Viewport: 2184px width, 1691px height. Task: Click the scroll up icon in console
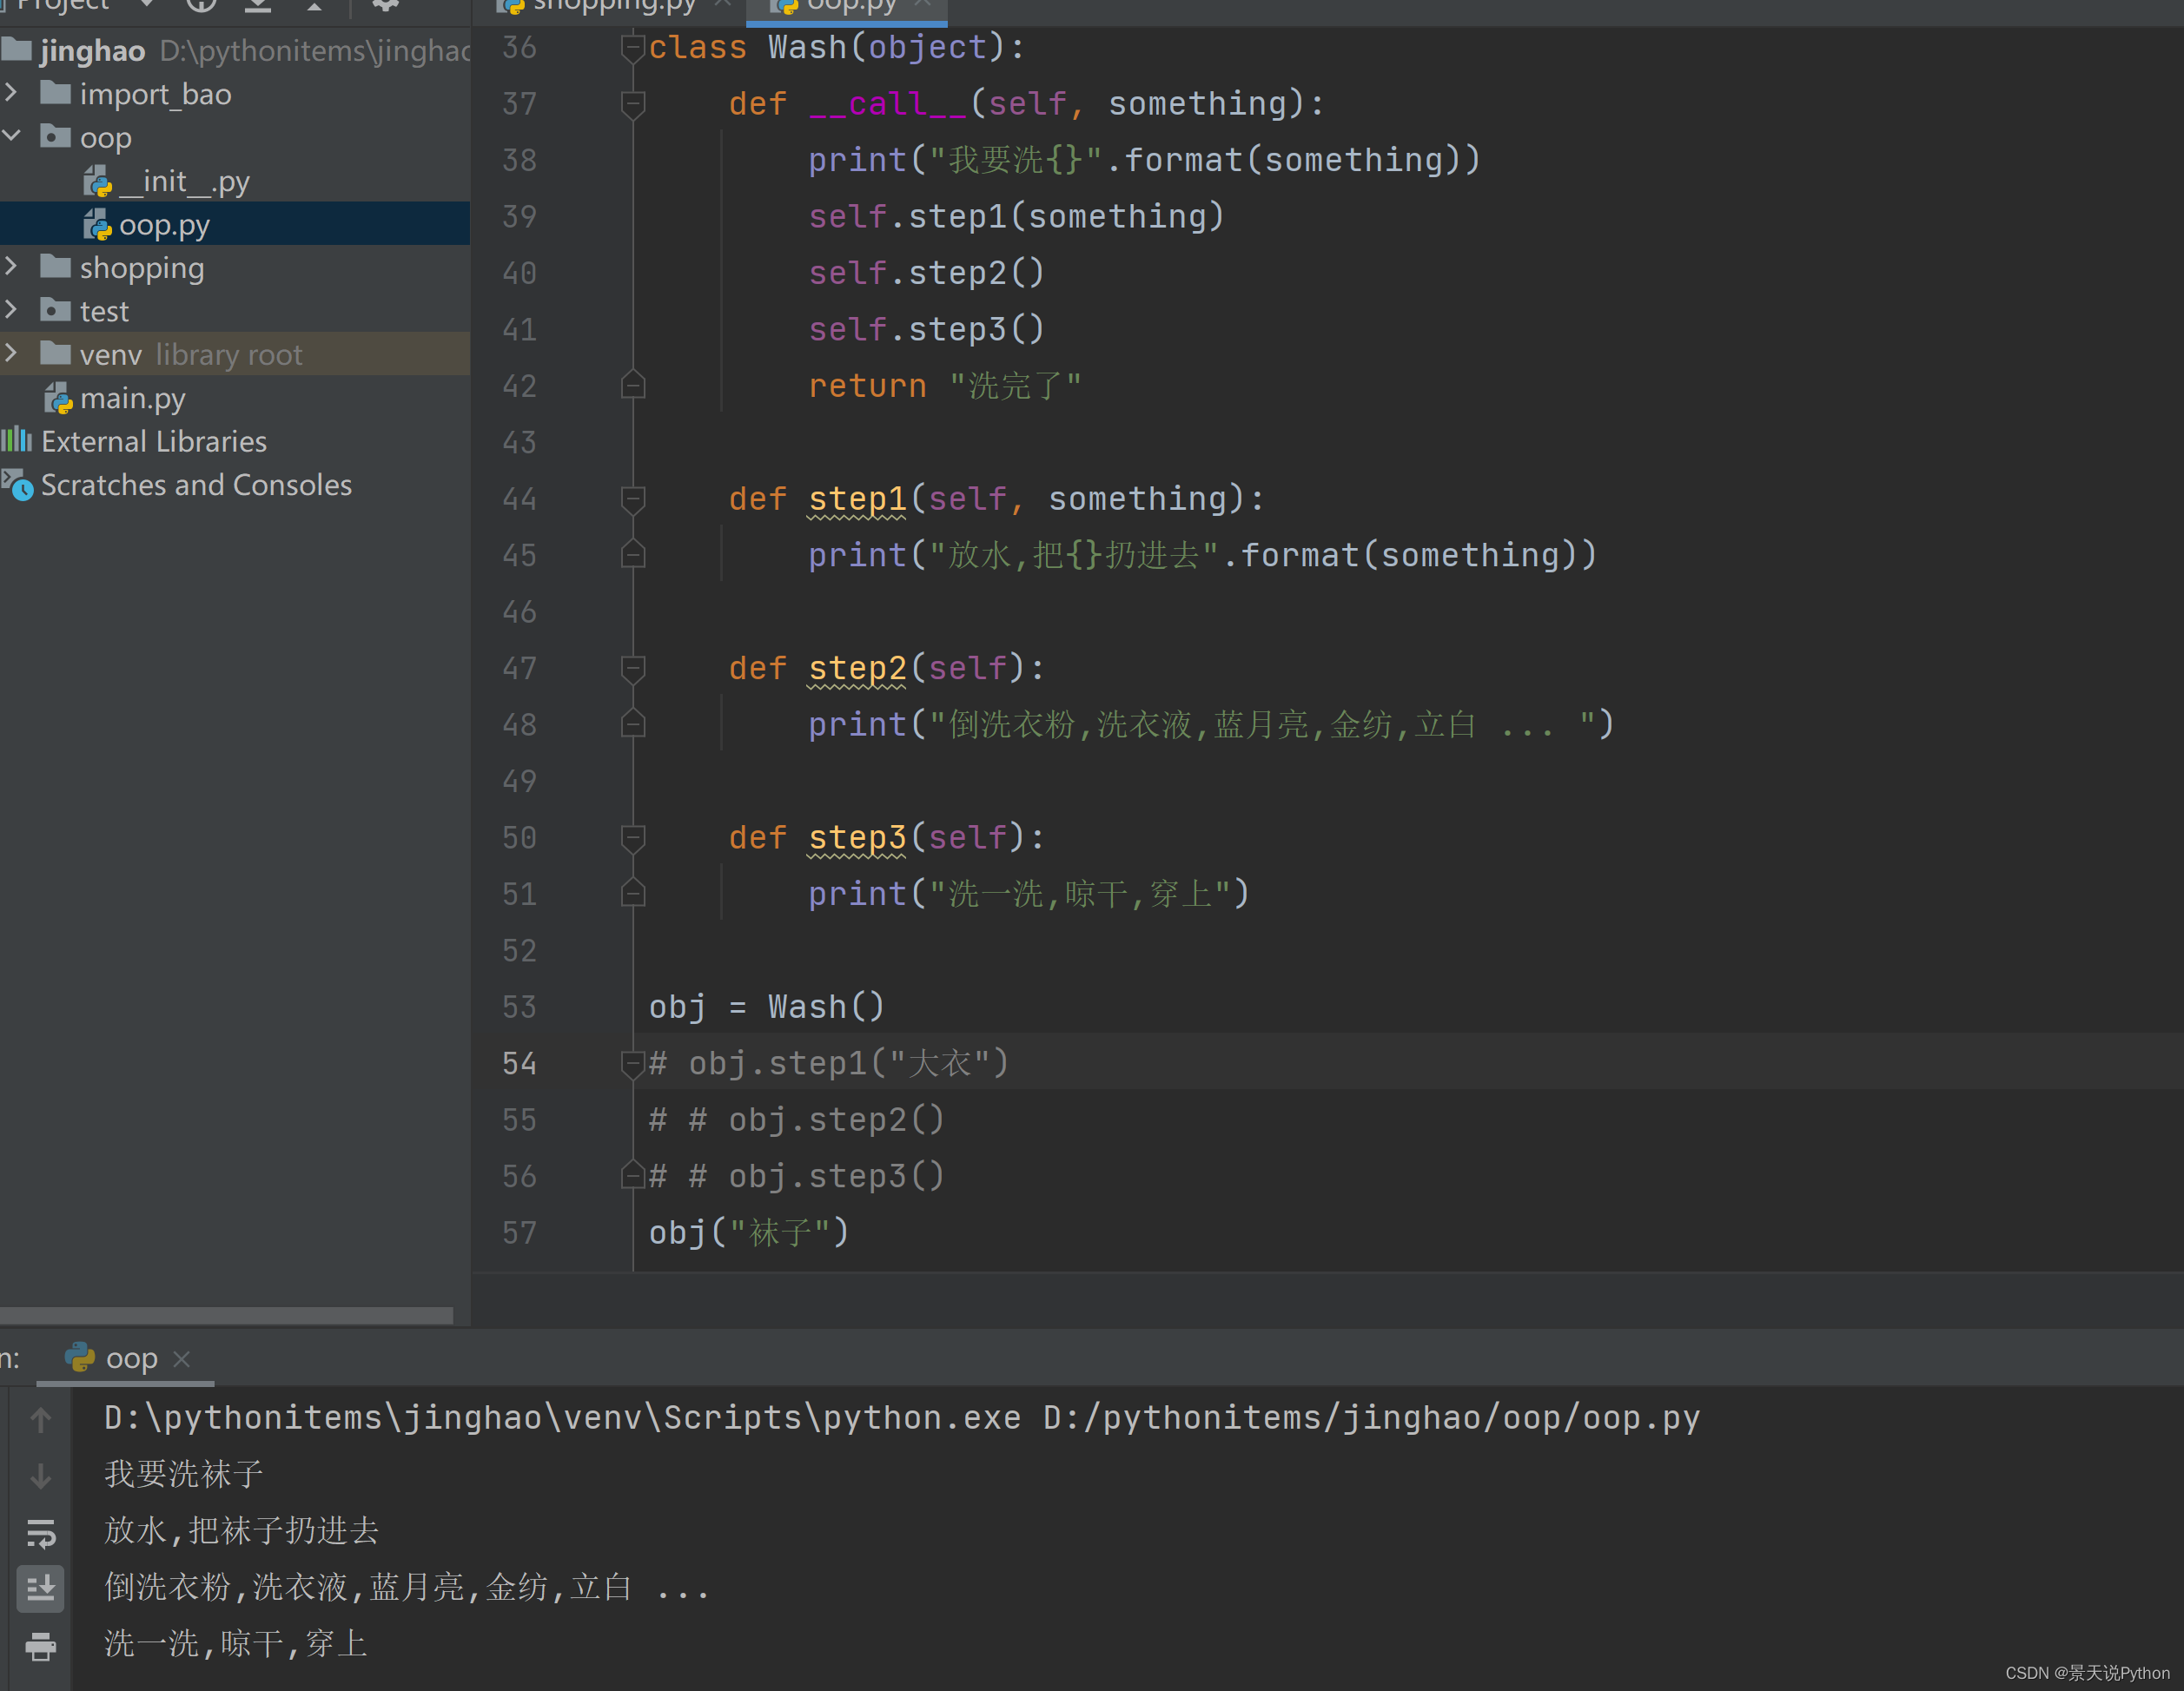39,1417
